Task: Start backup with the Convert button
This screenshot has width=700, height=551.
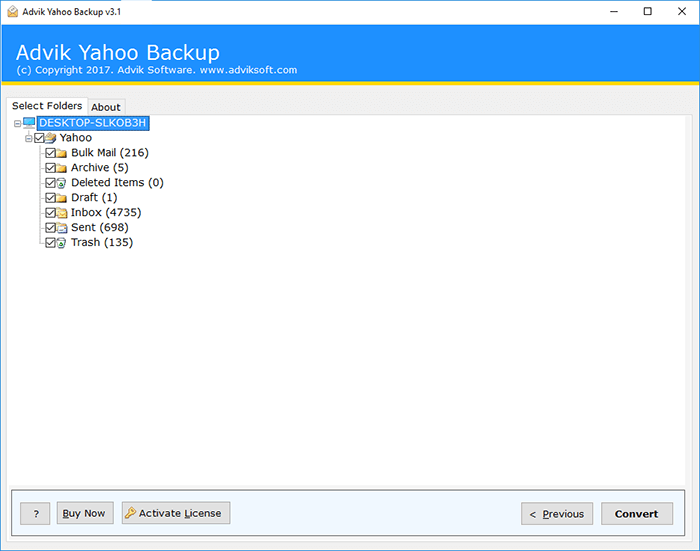Action: (x=637, y=514)
